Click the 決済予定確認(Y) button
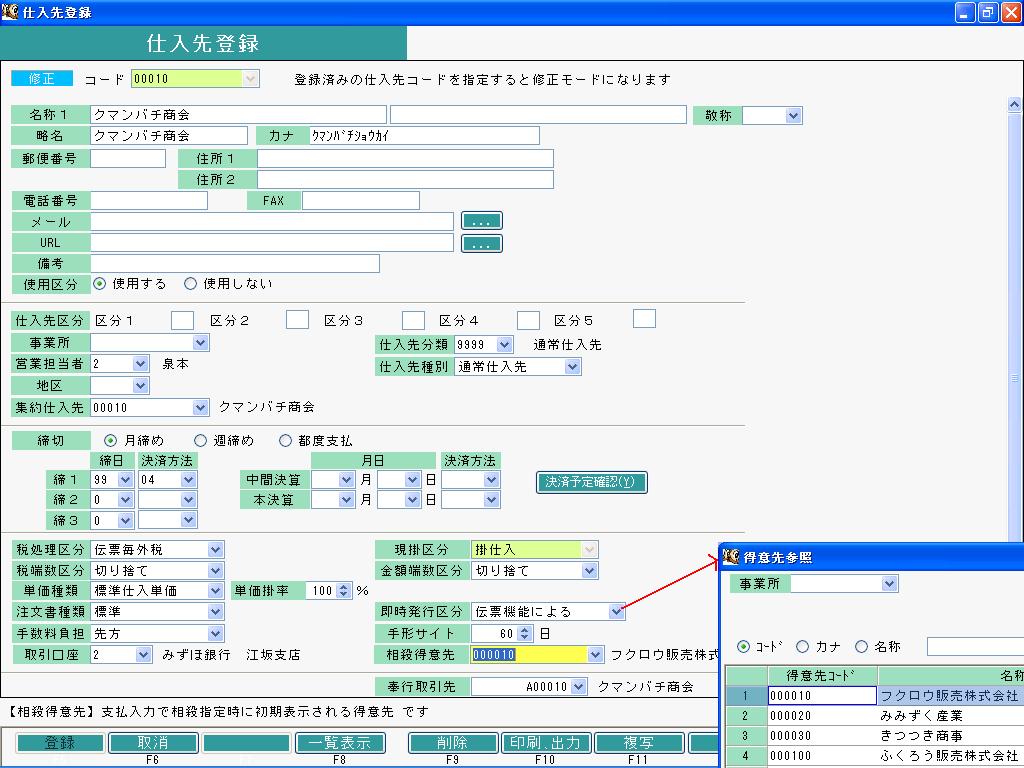 591,482
